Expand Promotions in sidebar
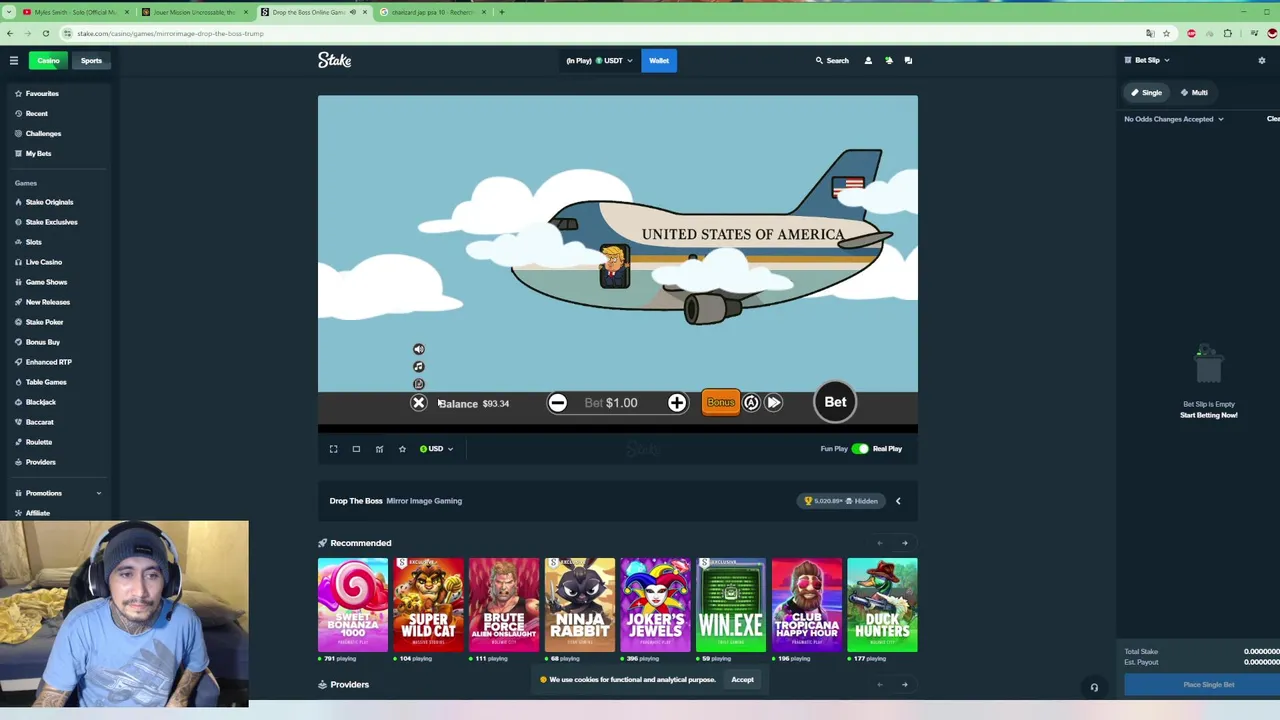Viewport: 1280px width, 720px height. [x=57, y=493]
